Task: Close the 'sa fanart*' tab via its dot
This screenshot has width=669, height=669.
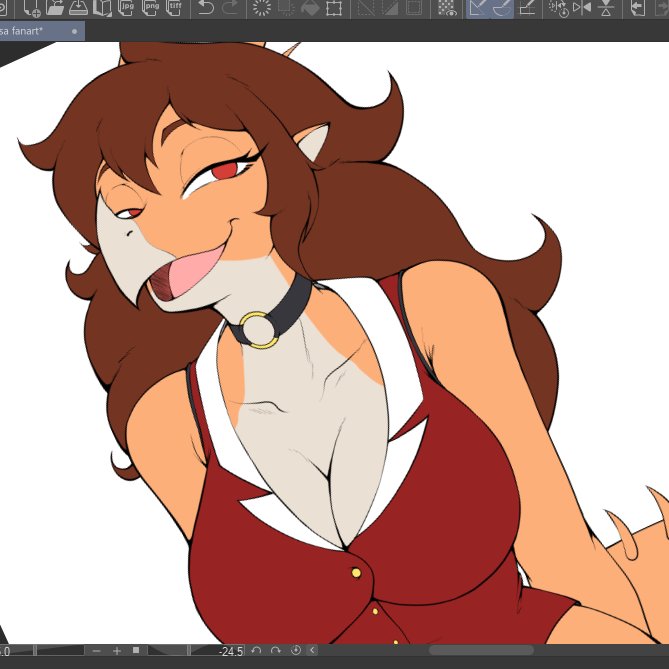Action: pyautogui.click(x=75, y=31)
